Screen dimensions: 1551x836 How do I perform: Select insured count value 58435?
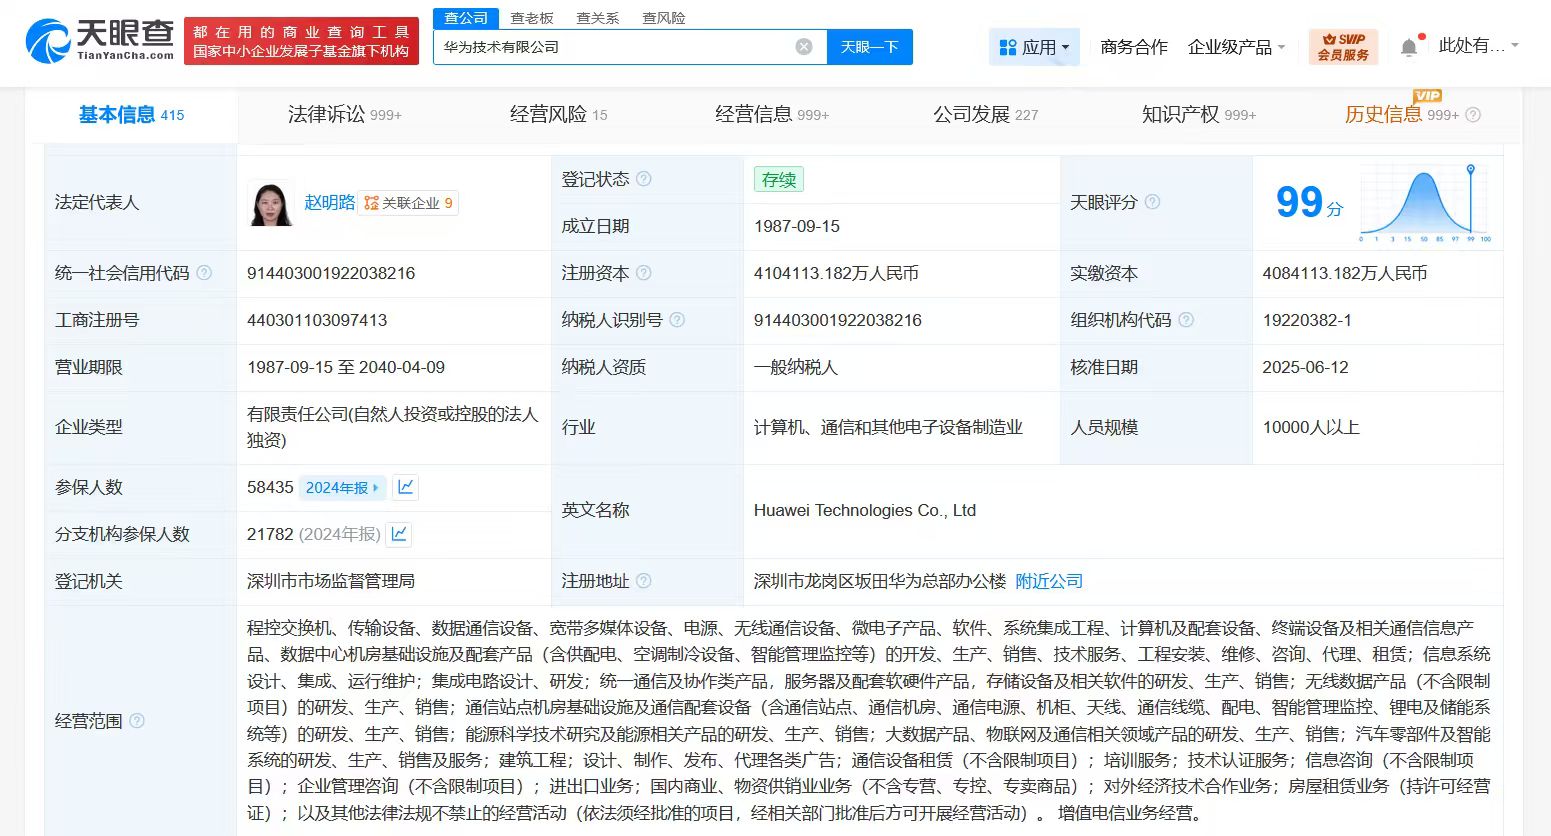(x=270, y=487)
